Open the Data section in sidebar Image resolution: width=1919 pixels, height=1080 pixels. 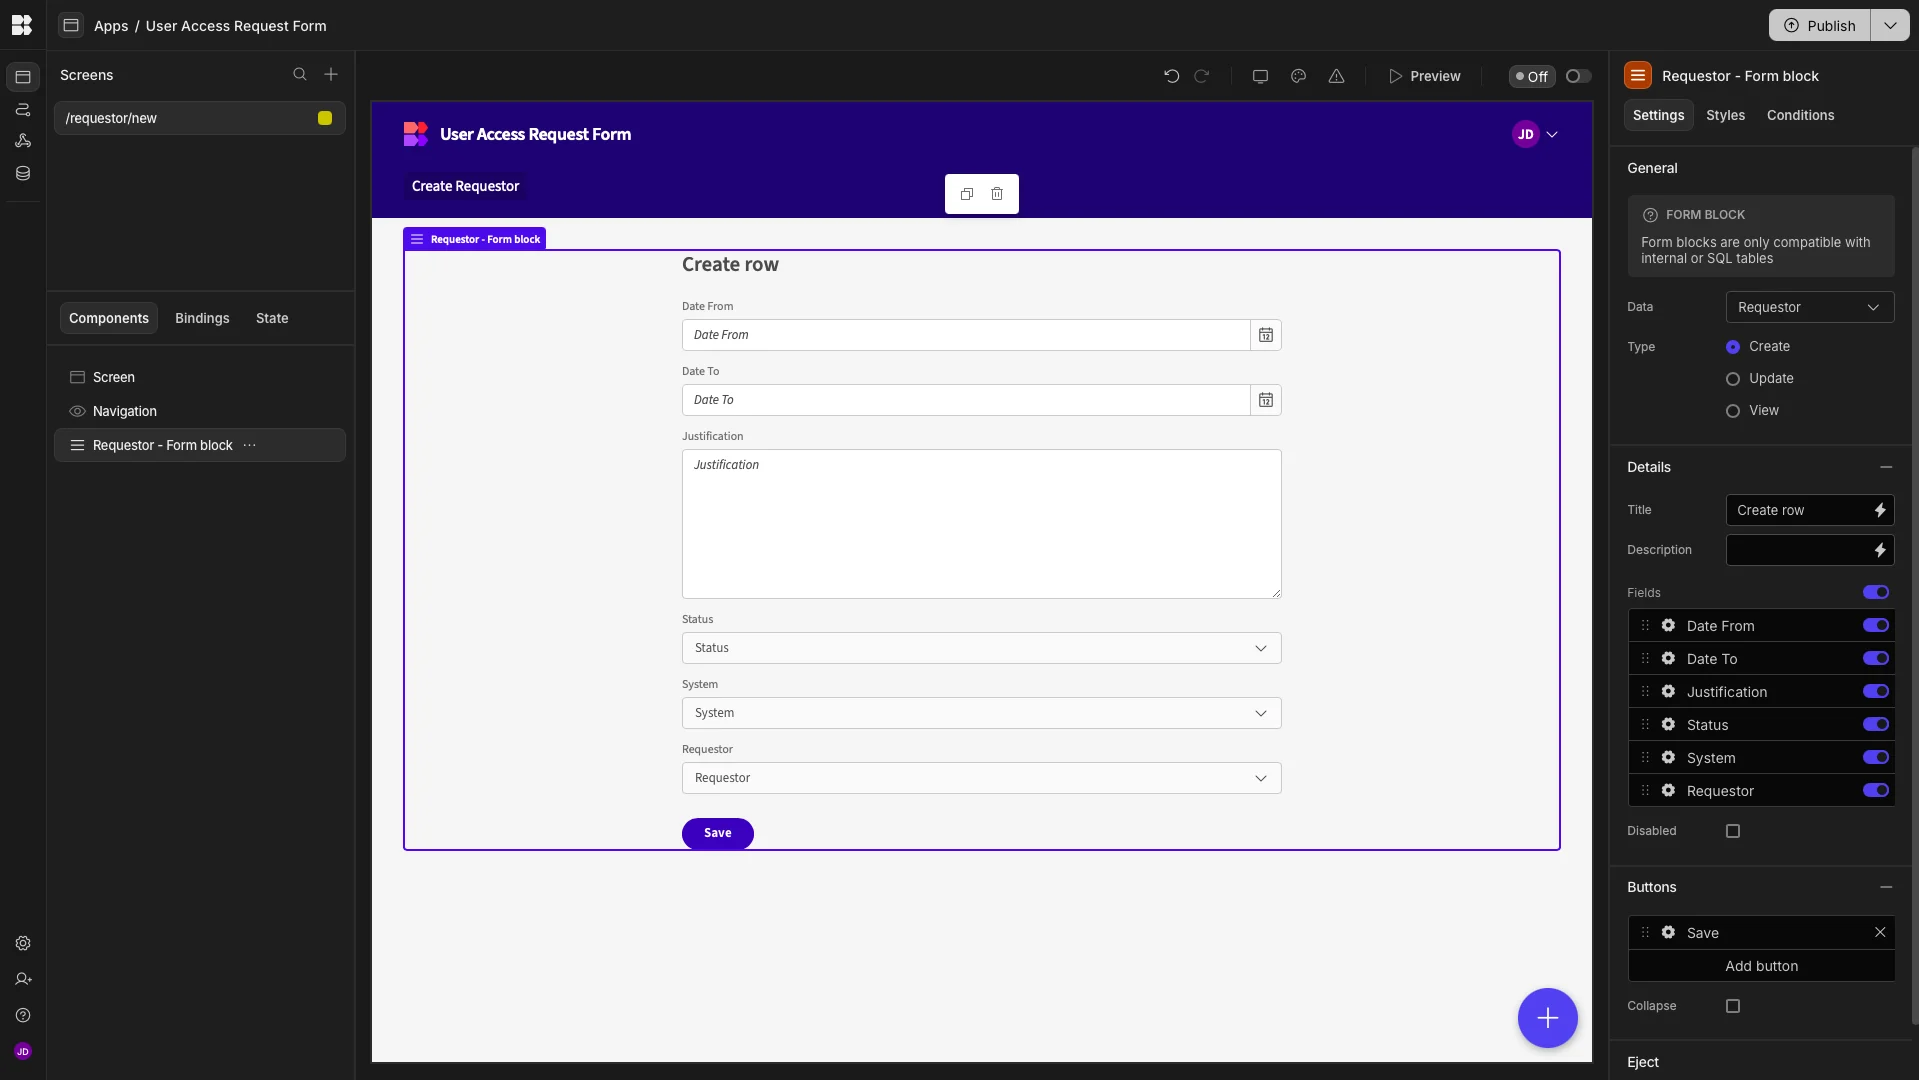(x=23, y=173)
